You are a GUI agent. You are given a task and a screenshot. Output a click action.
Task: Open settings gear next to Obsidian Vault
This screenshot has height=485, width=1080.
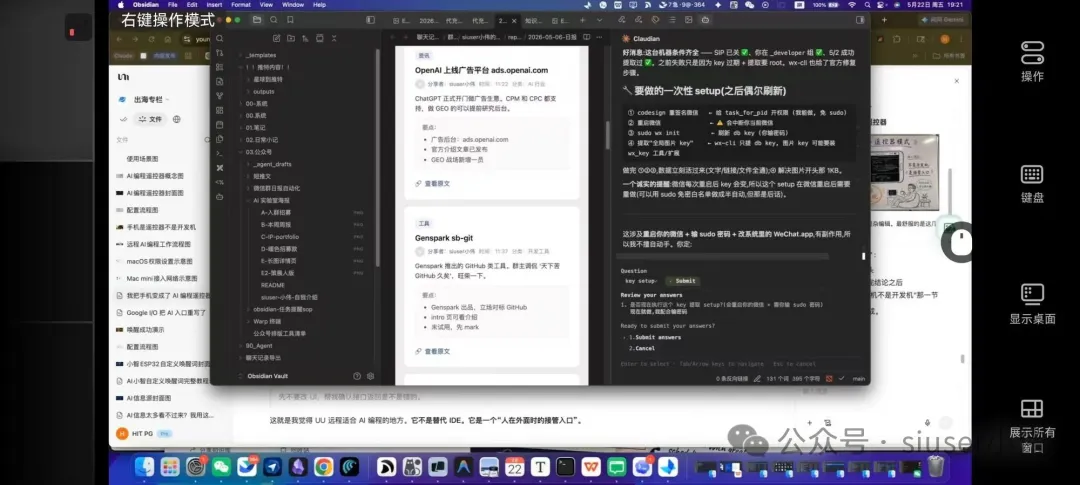click(371, 376)
